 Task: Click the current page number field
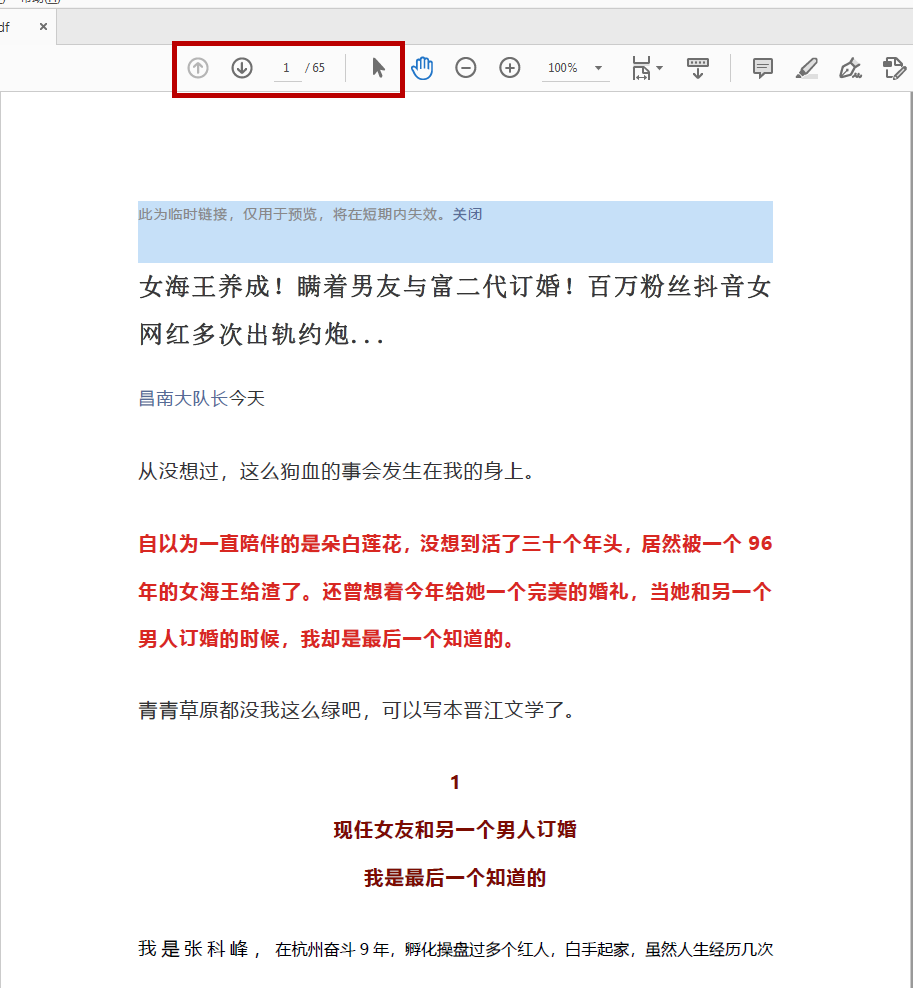coord(287,68)
